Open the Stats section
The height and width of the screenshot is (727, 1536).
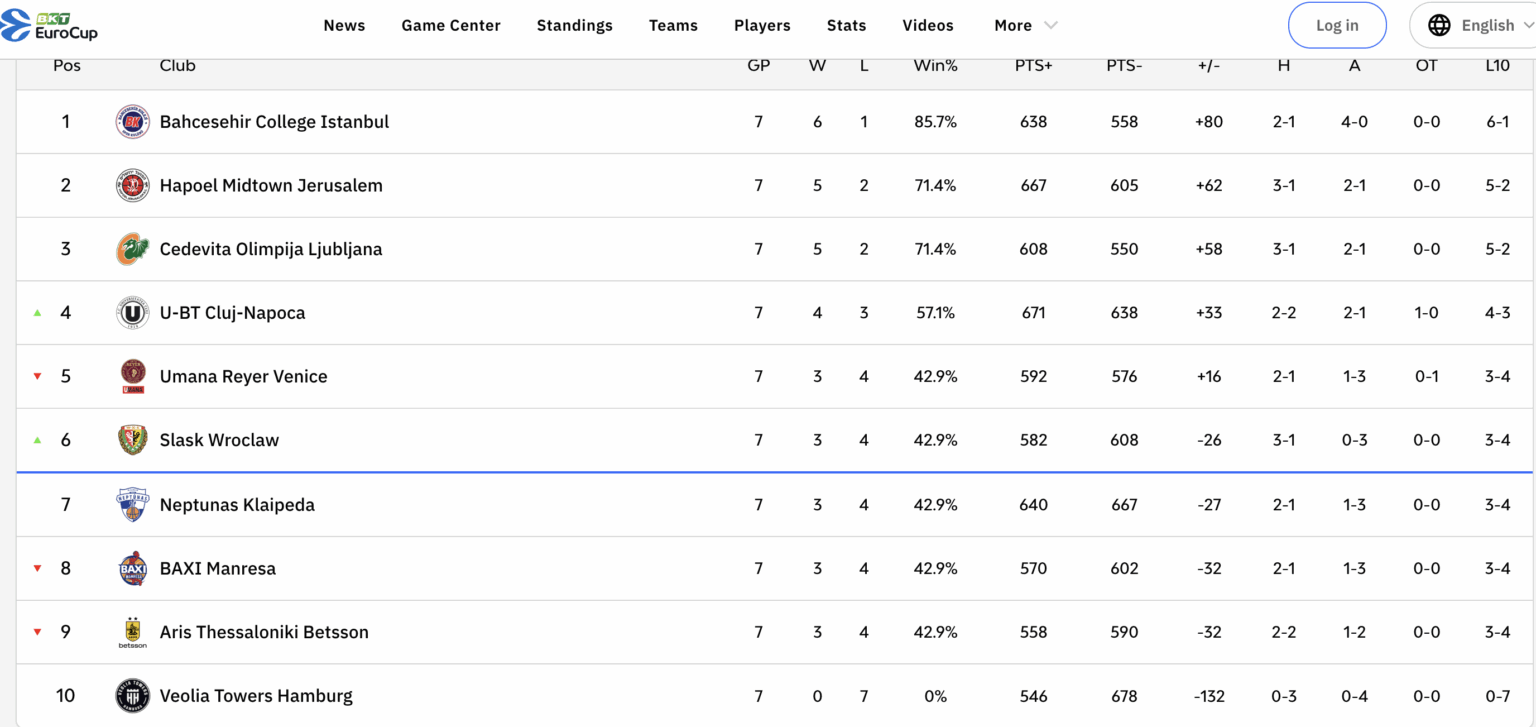click(x=846, y=26)
